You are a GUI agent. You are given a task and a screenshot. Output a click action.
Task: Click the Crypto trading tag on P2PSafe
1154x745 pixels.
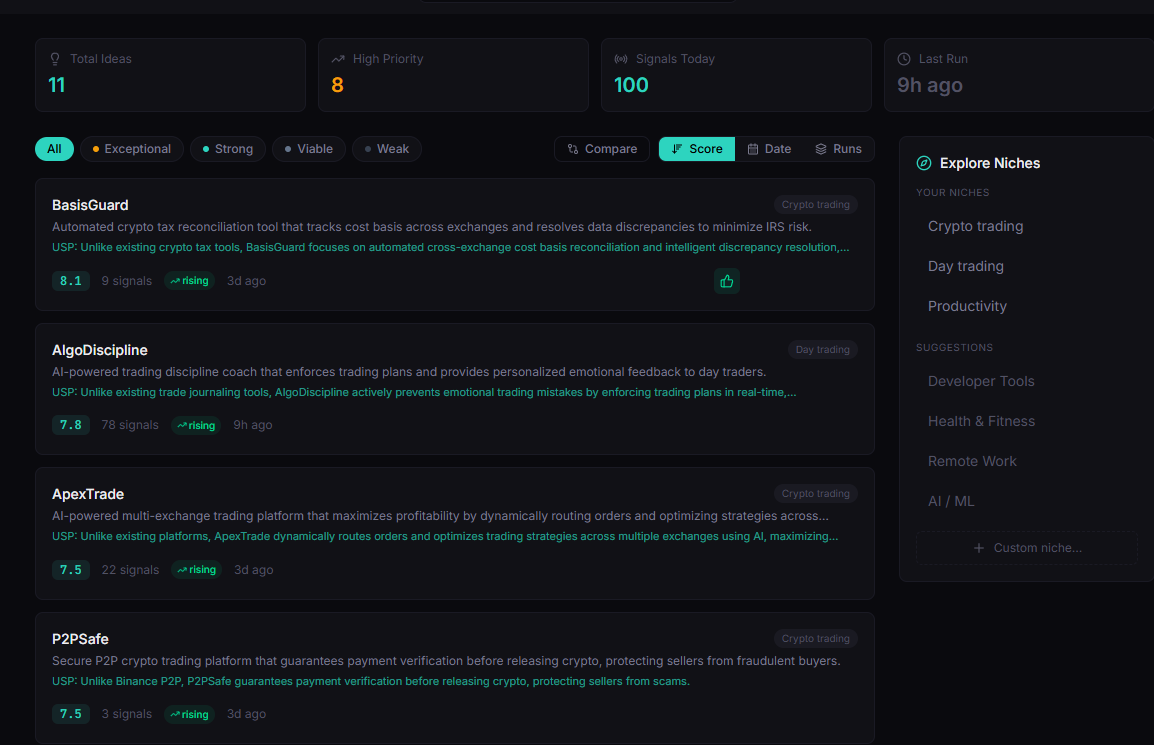(x=815, y=638)
